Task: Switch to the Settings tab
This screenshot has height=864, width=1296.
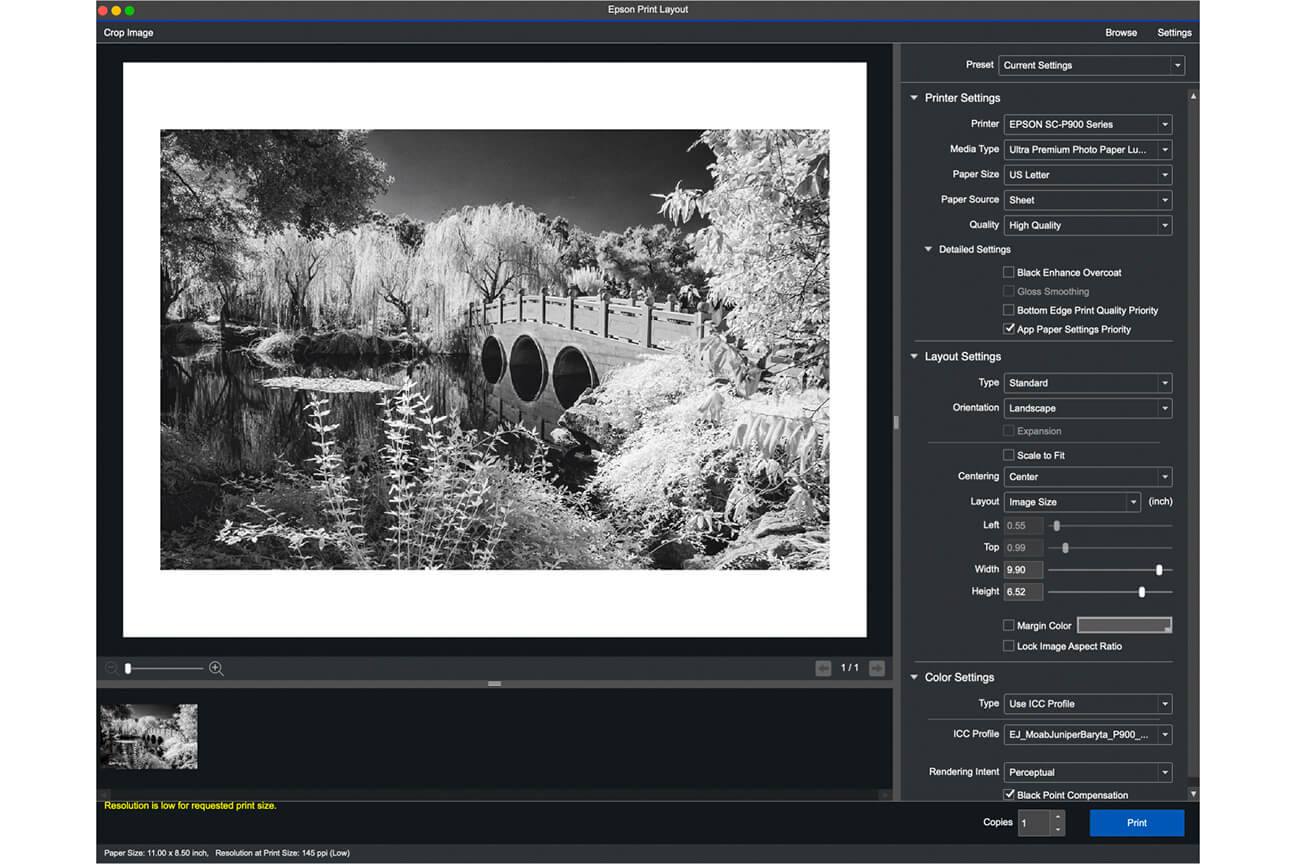Action: 1174,33
